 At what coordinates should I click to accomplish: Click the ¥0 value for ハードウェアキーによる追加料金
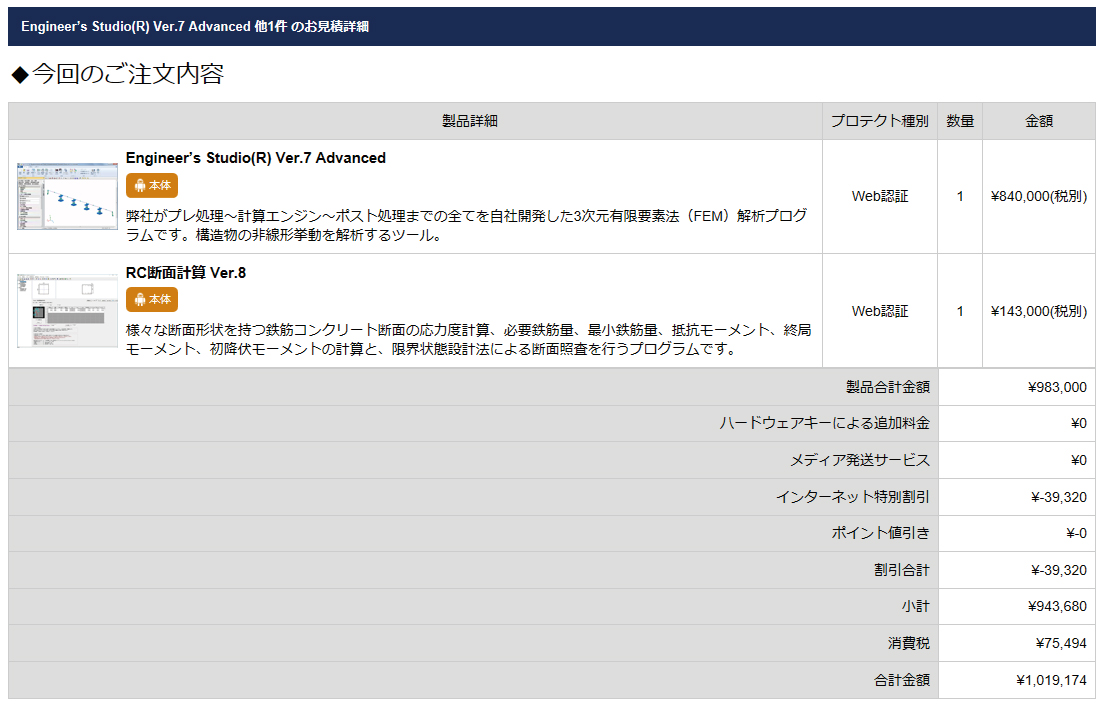(x=1079, y=423)
